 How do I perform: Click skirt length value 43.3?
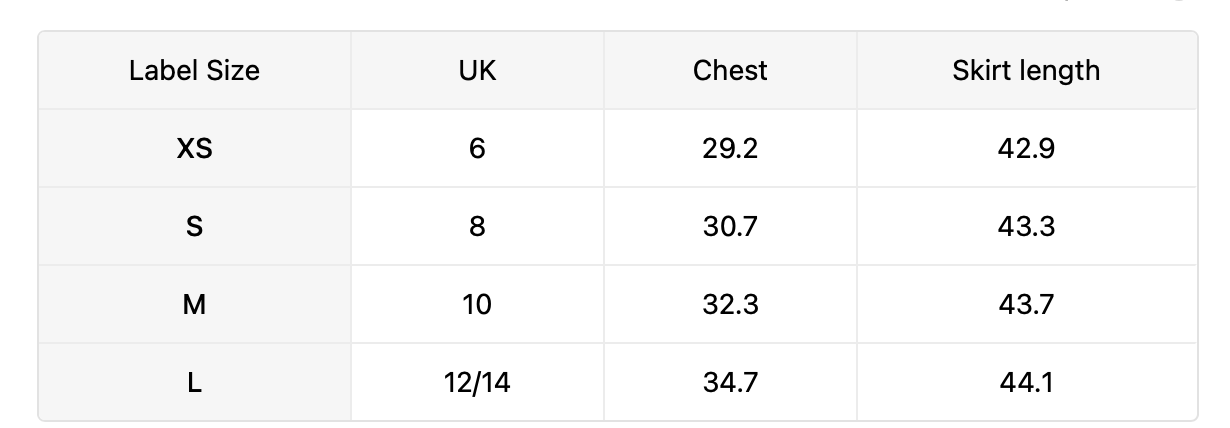click(1026, 226)
